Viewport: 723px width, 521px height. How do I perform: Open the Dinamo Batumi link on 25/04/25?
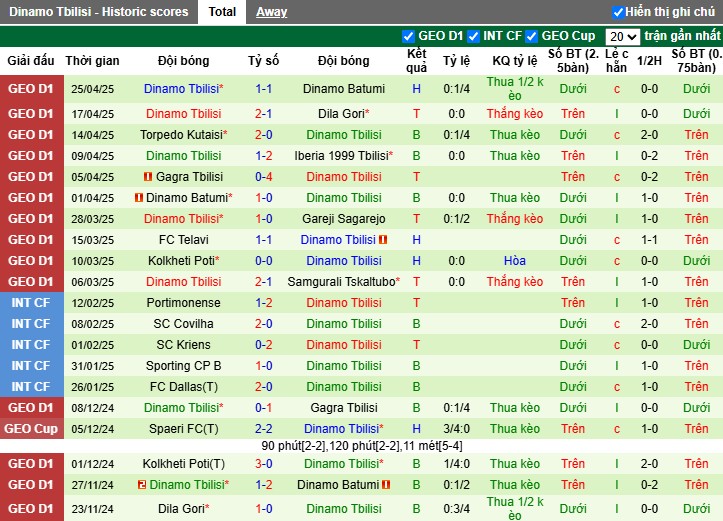(344, 89)
